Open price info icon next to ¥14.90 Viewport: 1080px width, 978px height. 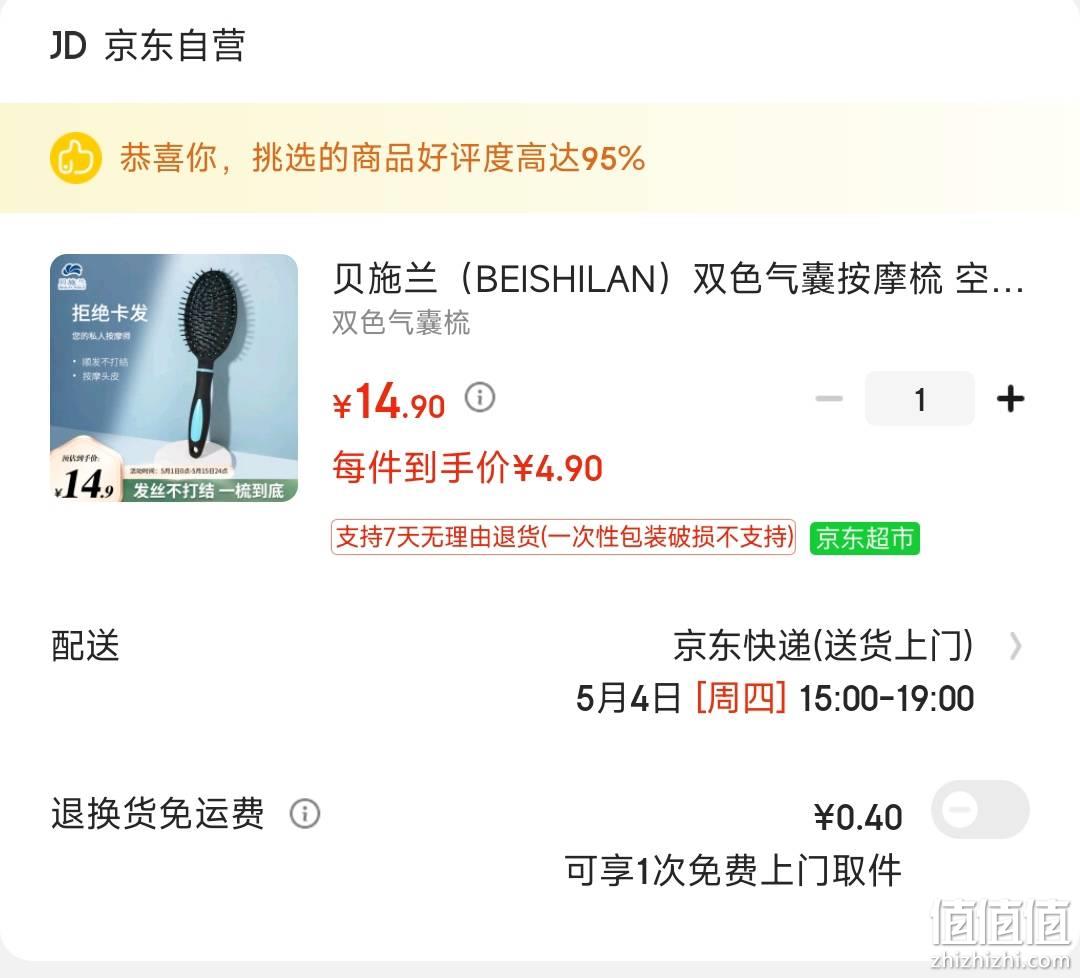tap(480, 397)
